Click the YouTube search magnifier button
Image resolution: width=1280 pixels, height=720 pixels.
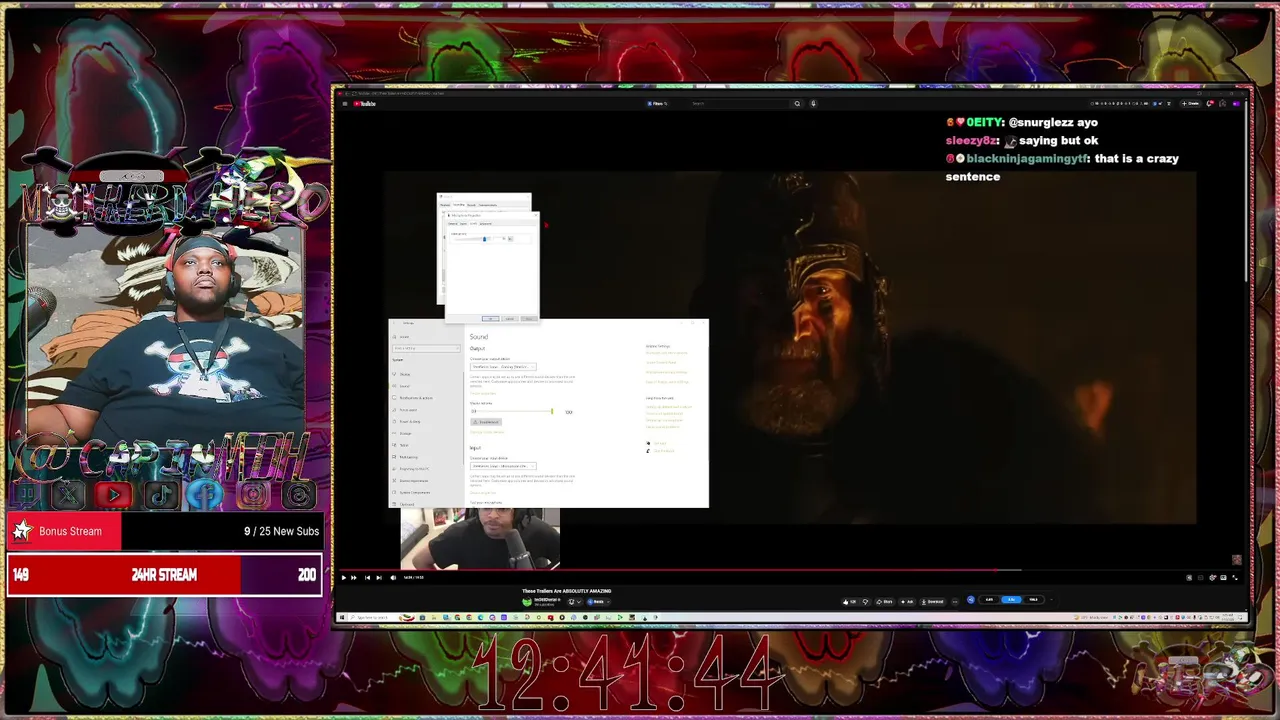[797, 103]
